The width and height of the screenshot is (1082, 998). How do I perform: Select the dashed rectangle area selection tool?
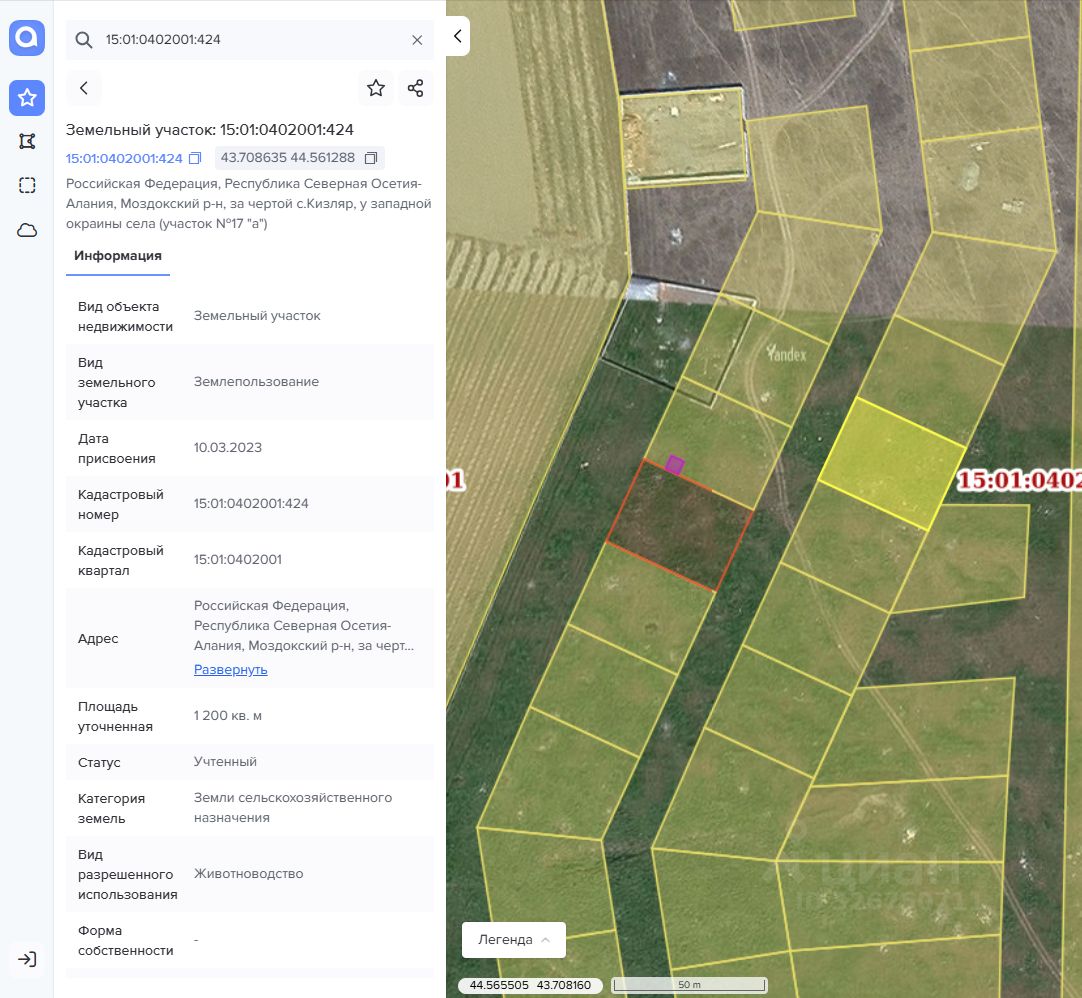(27, 185)
